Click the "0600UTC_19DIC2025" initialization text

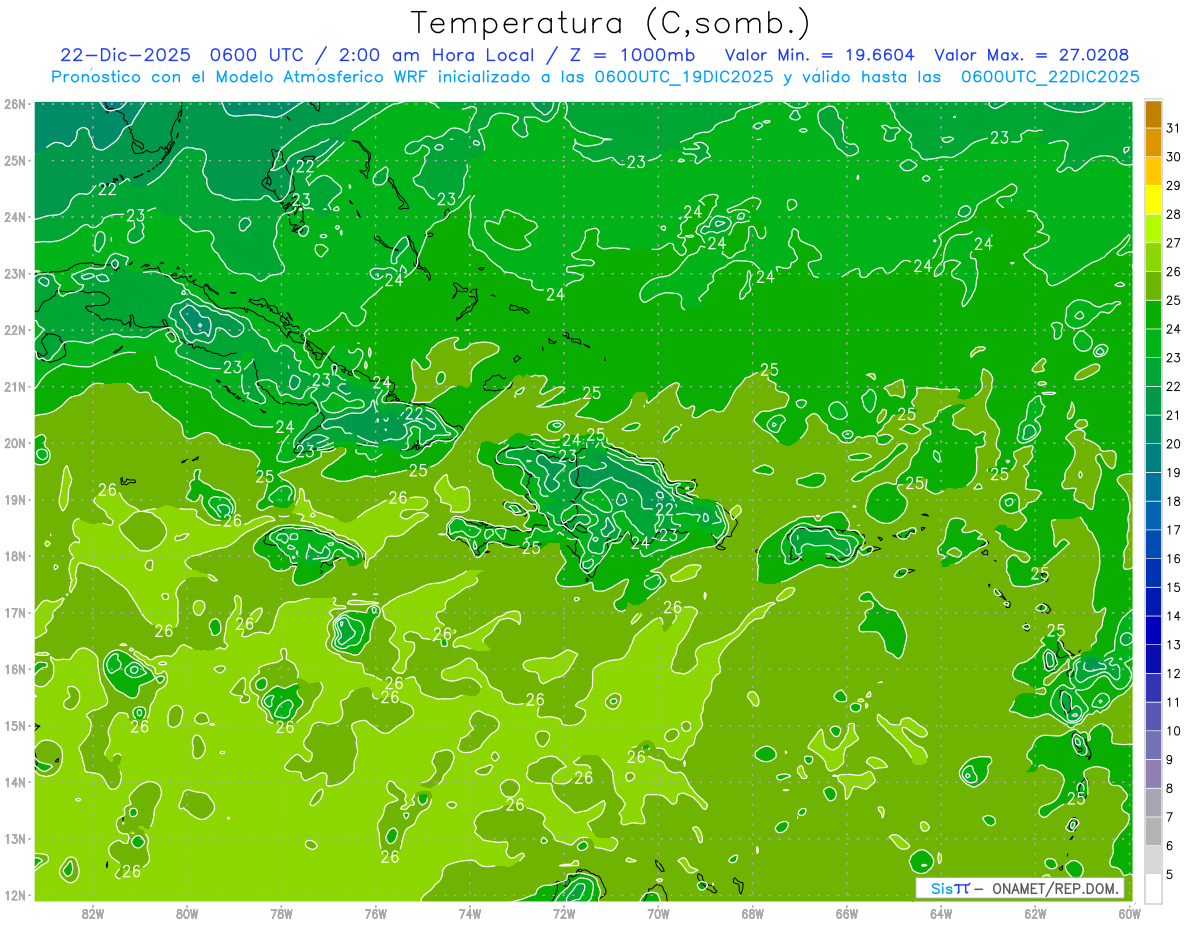pos(684,77)
